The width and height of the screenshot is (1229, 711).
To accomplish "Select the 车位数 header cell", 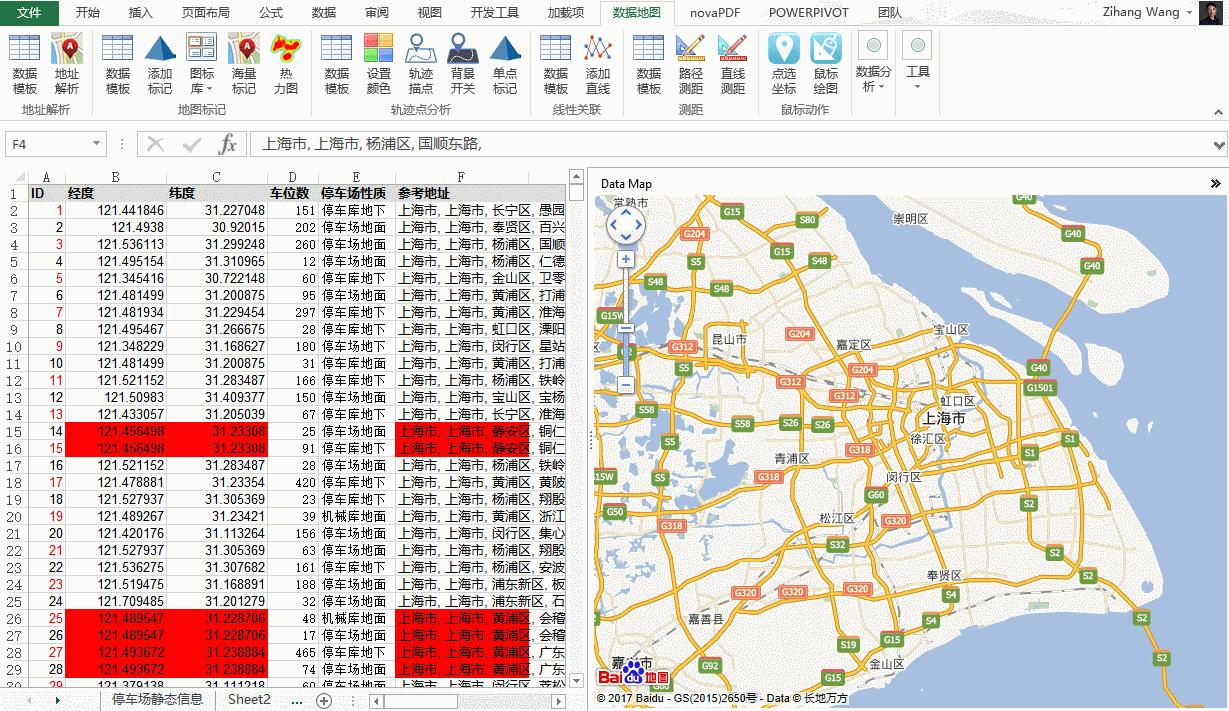I will pyautogui.click(x=291, y=193).
